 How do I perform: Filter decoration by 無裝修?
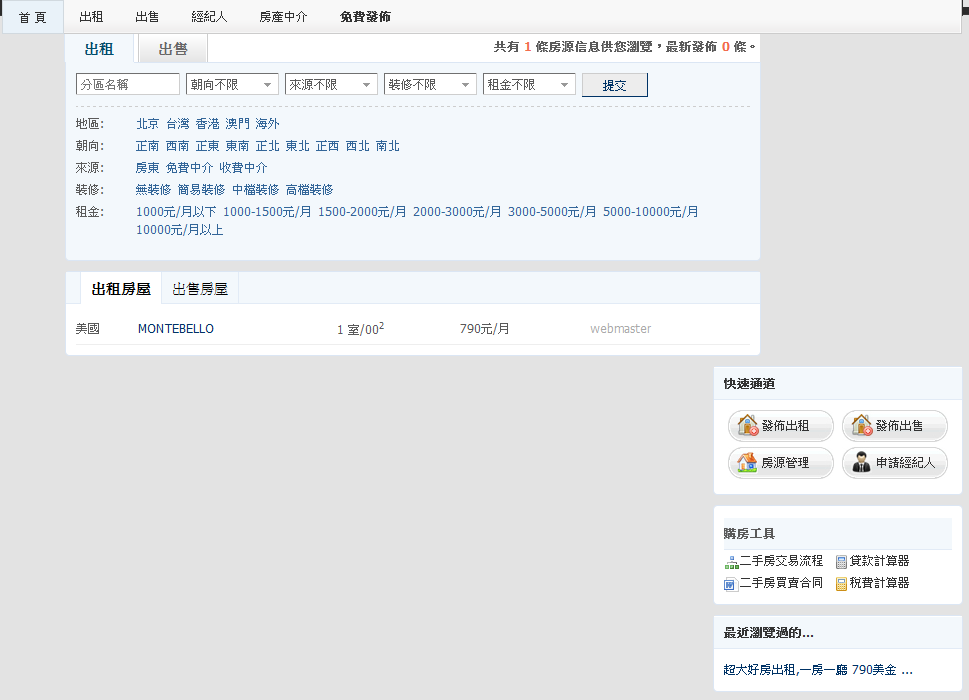[x=153, y=190]
